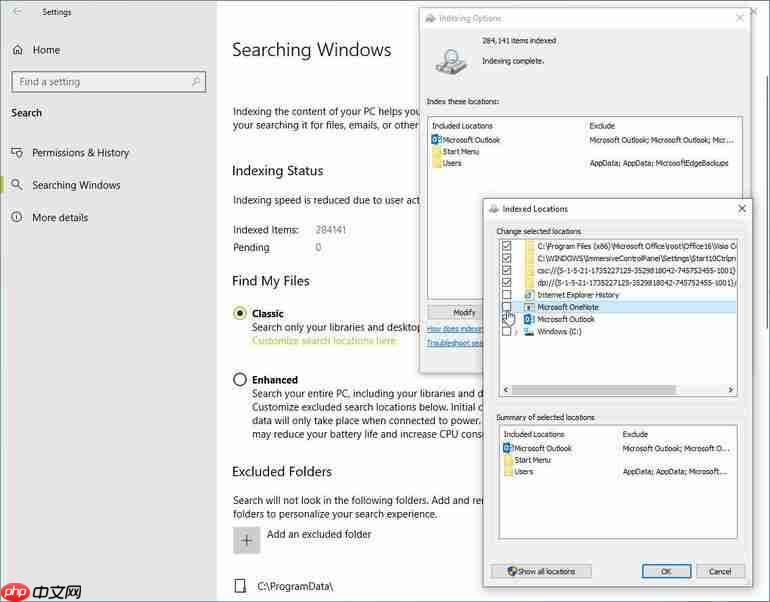This screenshot has height=602, width=770.
Task: Select the dp:// location path row
Action: pyautogui.click(x=636, y=283)
